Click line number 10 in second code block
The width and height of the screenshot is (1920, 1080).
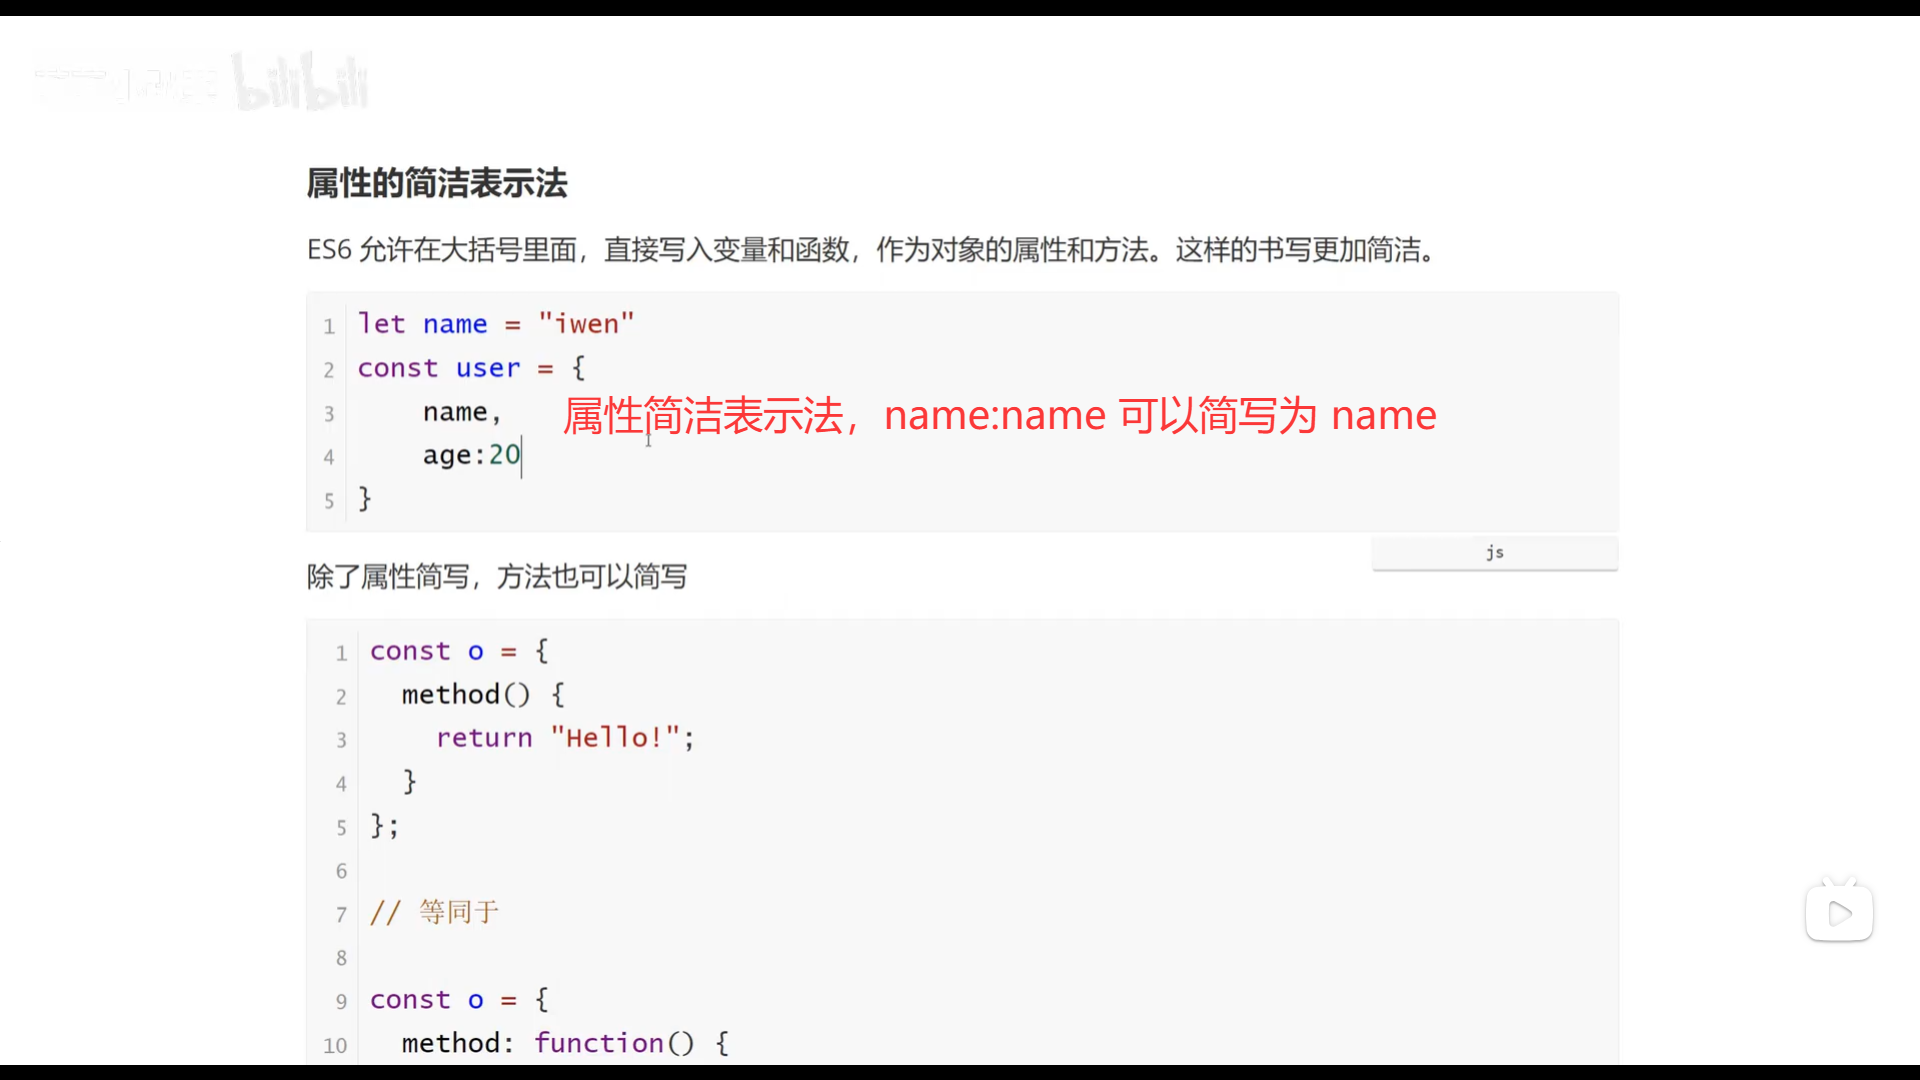[x=335, y=1045]
